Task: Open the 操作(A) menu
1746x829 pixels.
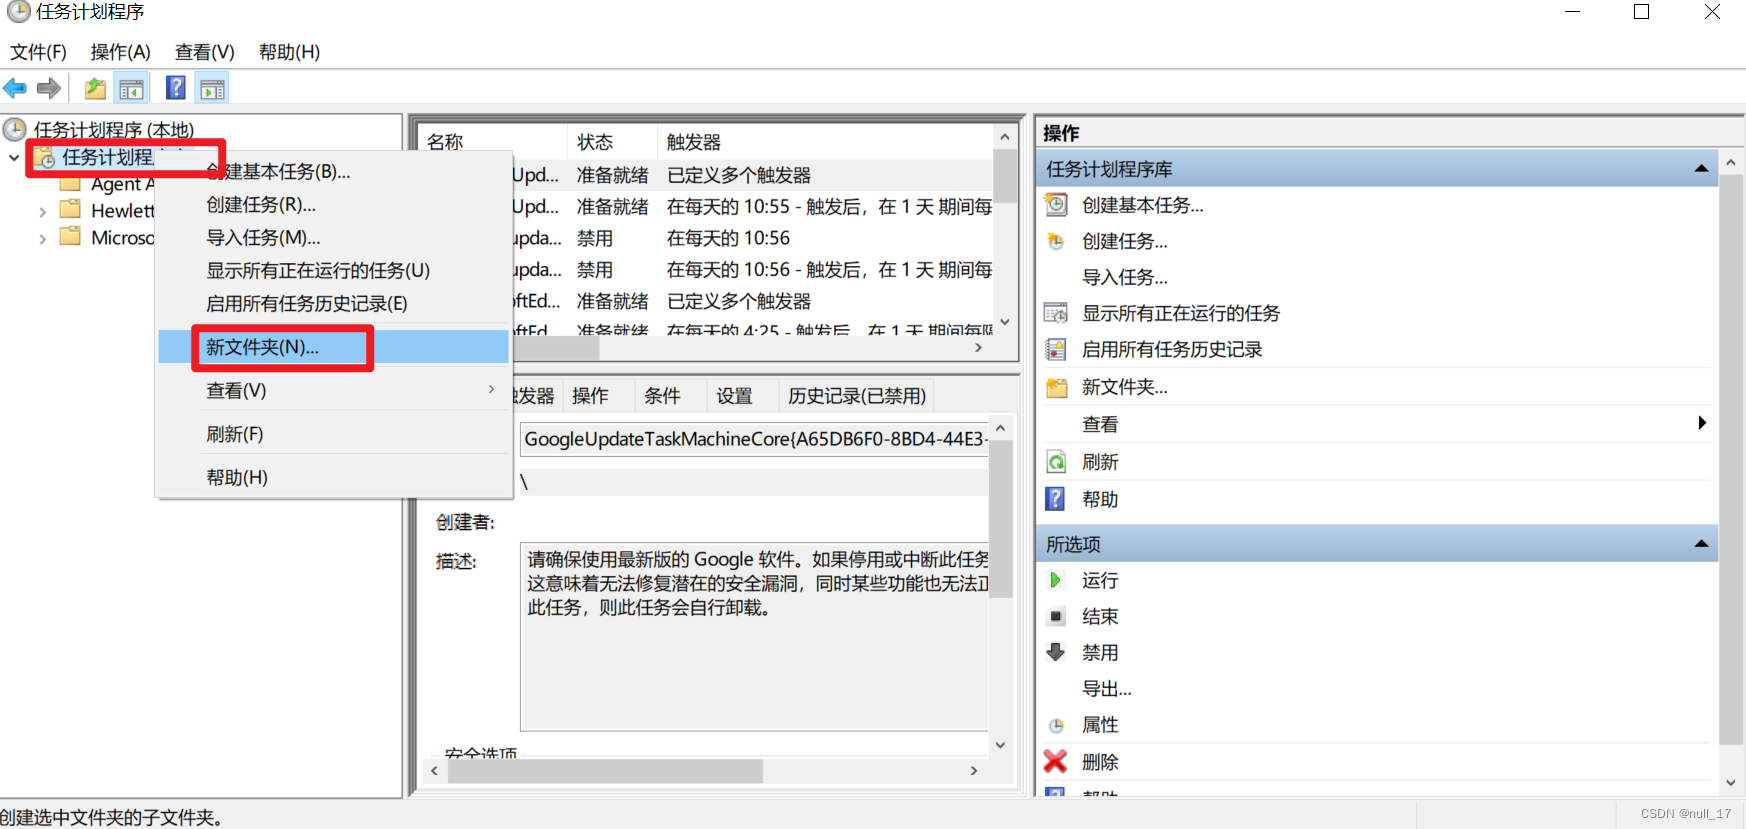Action: point(120,52)
